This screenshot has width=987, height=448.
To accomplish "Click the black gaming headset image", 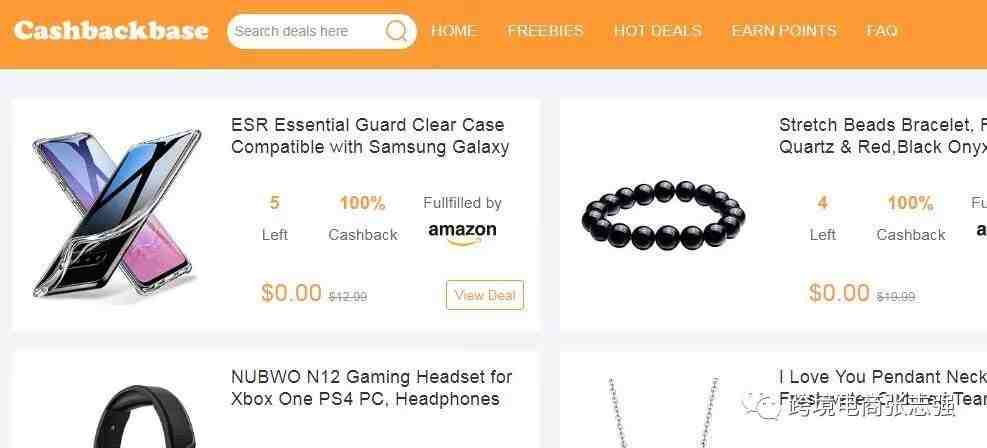I will [x=145, y=417].
